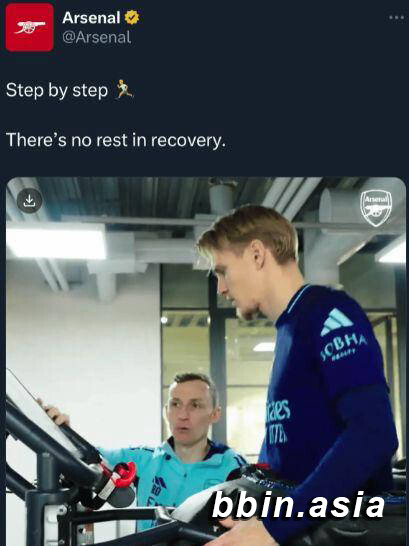
Task: Open the @Arsenal handle link
Action: coord(97,37)
